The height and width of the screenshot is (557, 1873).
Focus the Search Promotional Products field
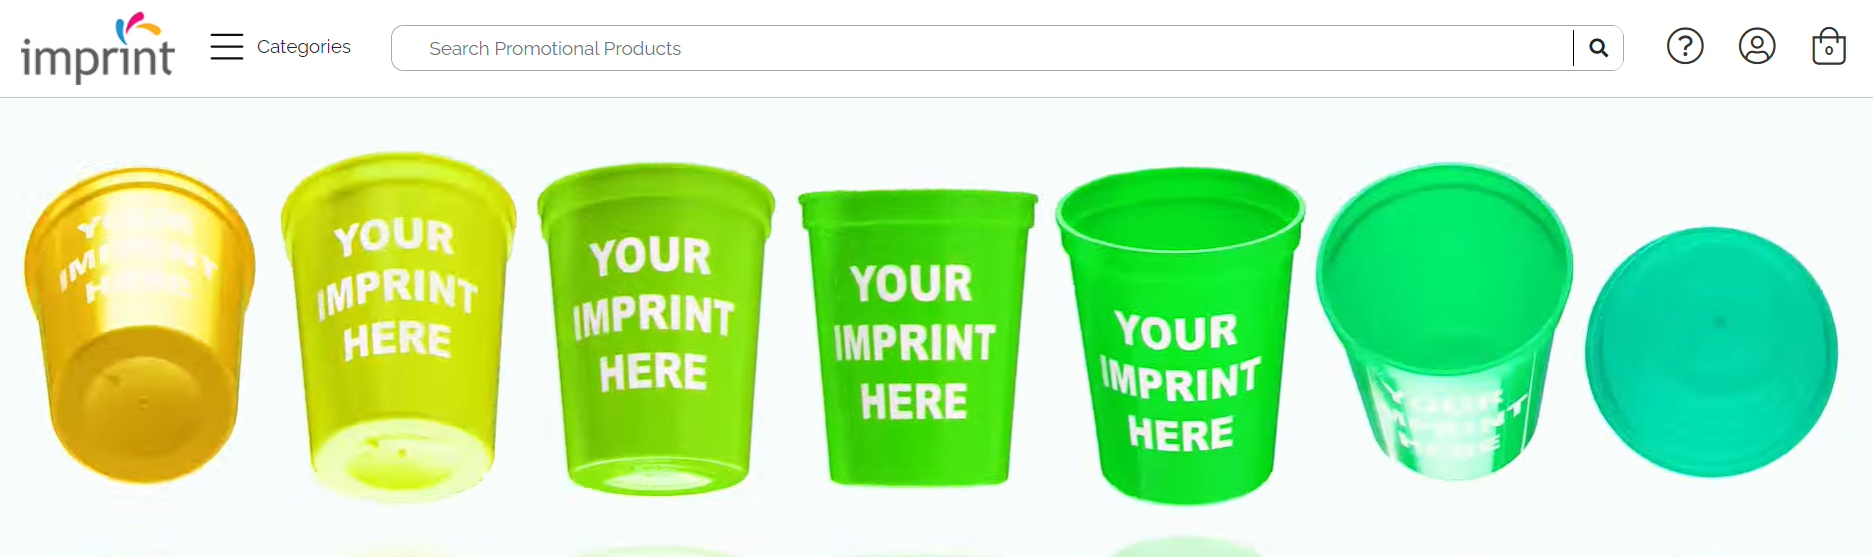tap(982, 48)
